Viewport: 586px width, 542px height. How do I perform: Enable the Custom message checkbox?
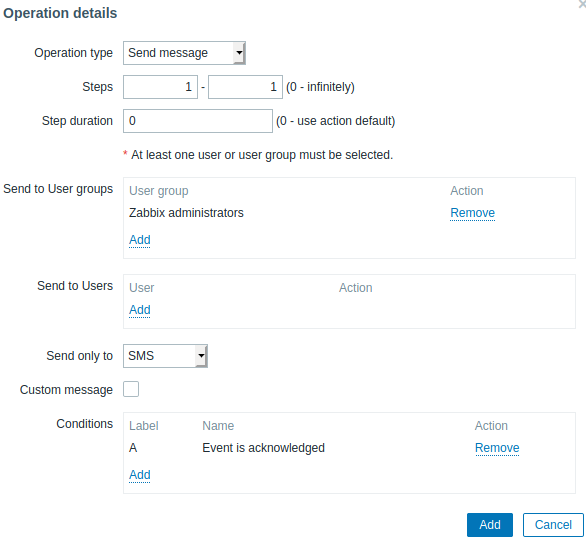coord(131,389)
